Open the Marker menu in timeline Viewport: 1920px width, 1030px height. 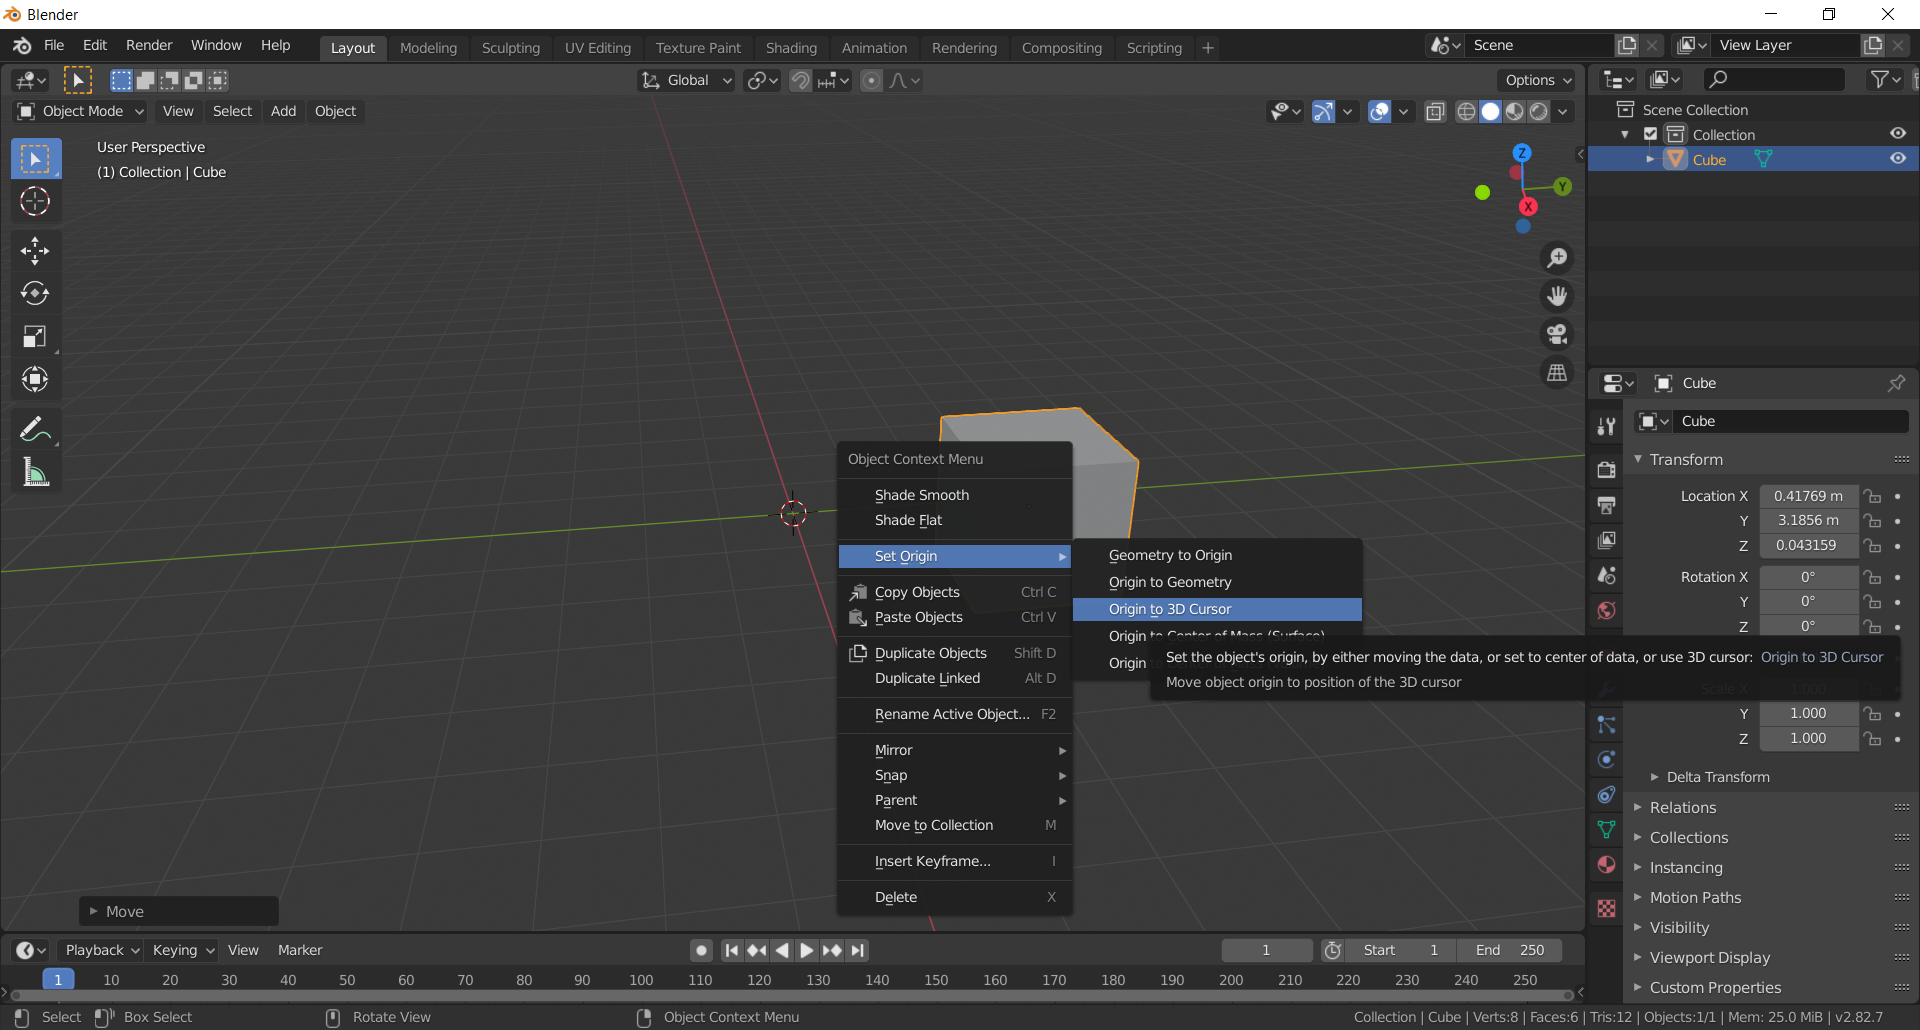pos(300,950)
